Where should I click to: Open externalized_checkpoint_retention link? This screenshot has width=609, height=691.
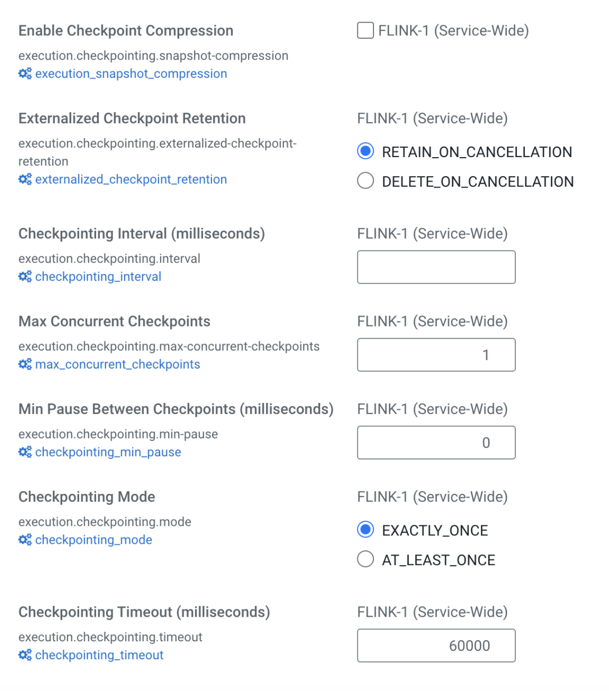coord(131,180)
